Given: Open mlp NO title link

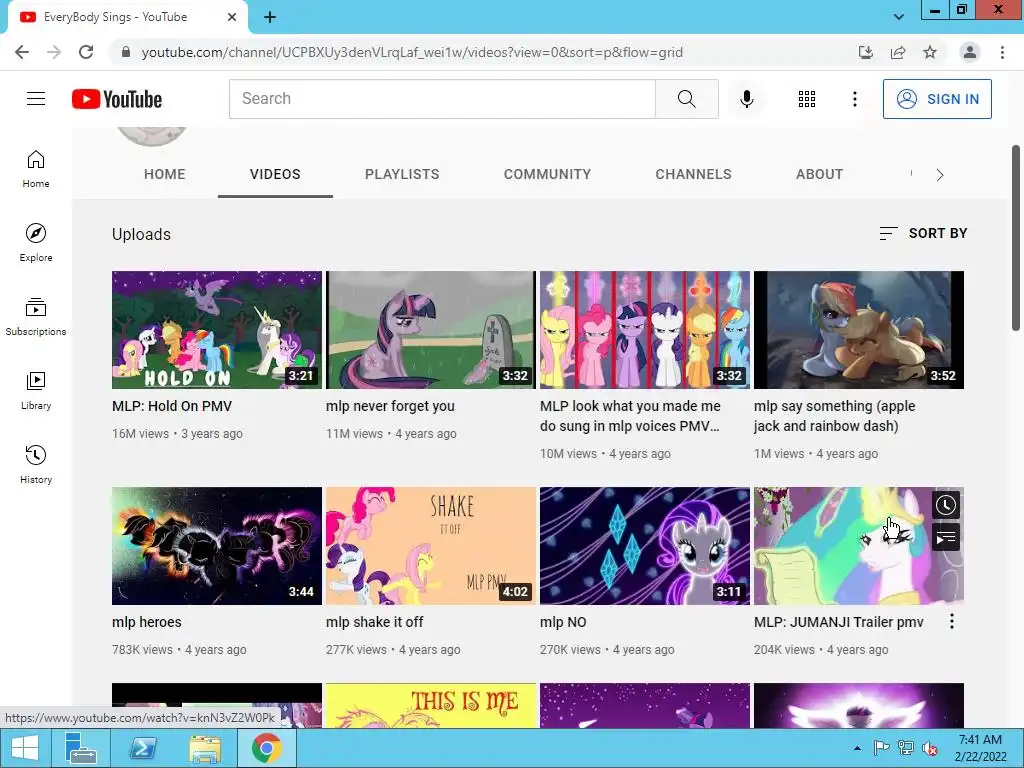Looking at the screenshot, I should tap(563, 622).
